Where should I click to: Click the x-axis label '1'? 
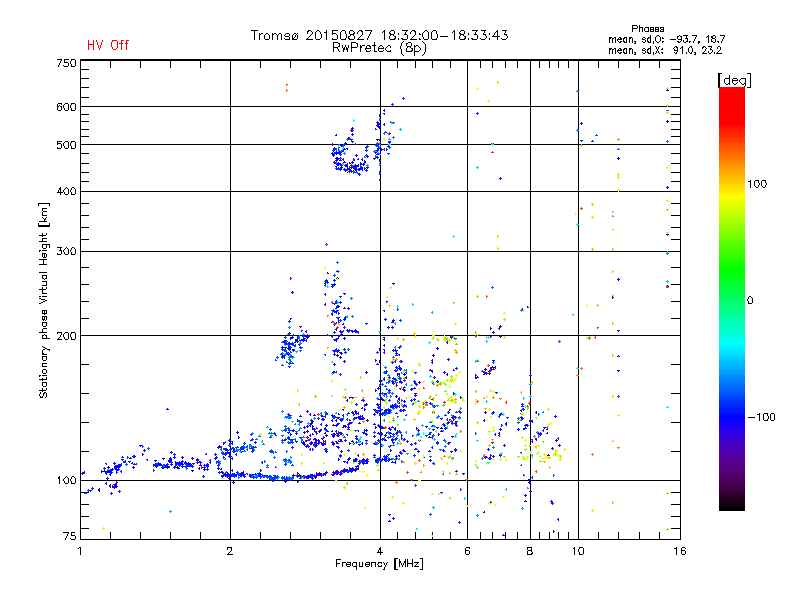click(x=80, y=551)
